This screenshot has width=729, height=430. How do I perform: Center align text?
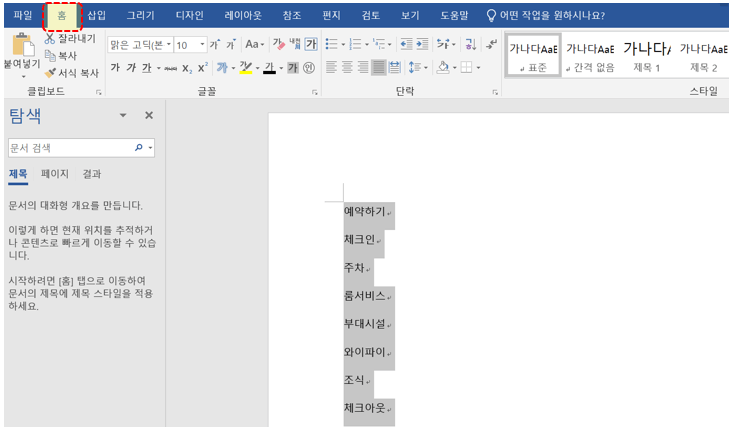tap(347, 68)
